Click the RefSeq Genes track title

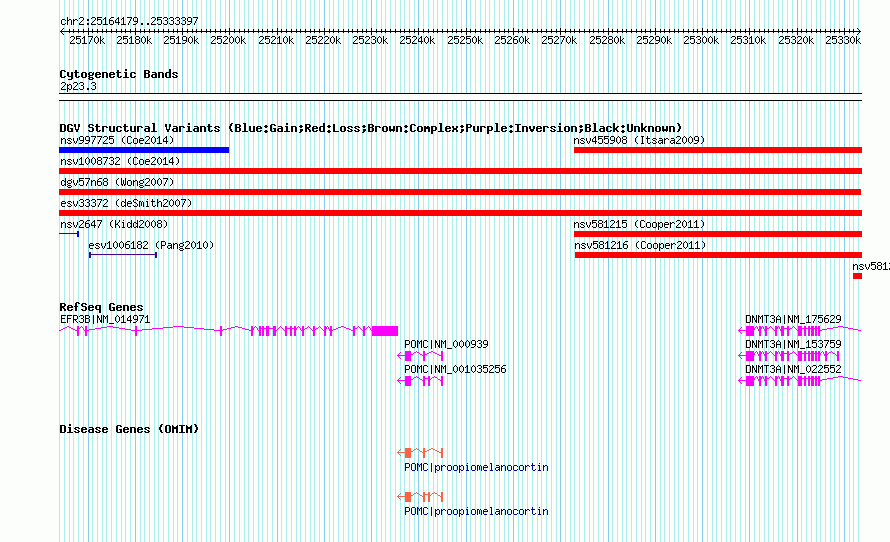click(x=101, y=307)
